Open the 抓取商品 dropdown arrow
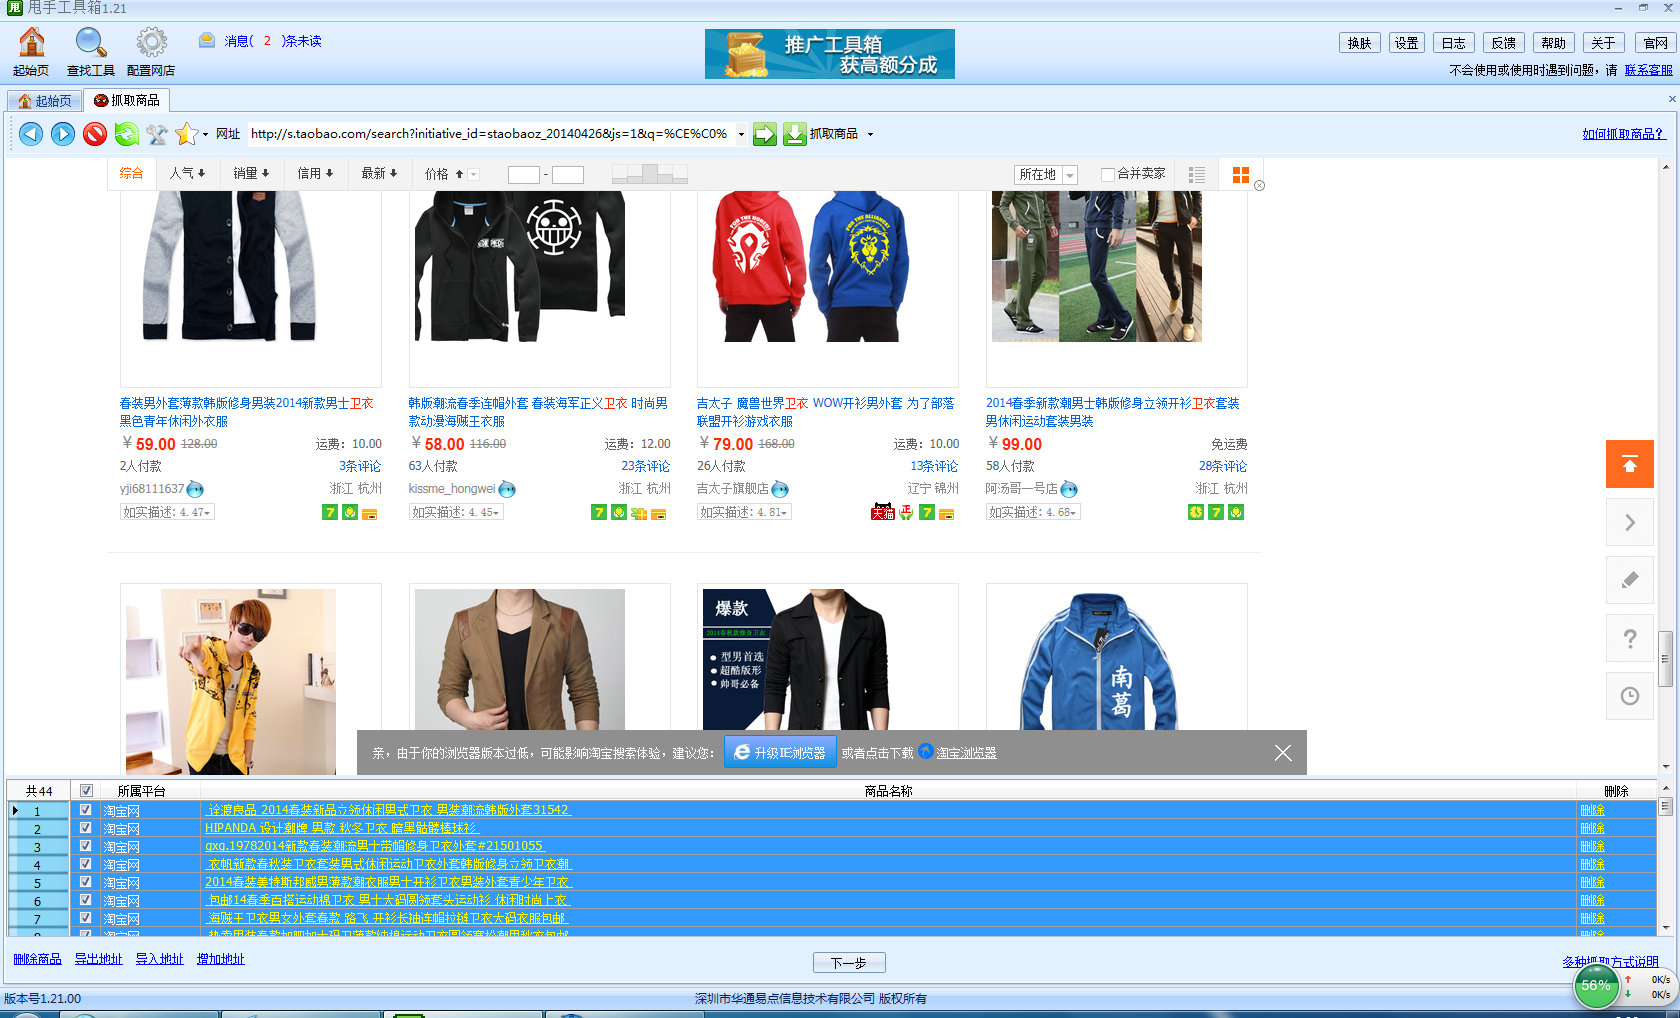Viewport: 1680px width, 1018px height. pyautogui.click(x=870, y=134)
